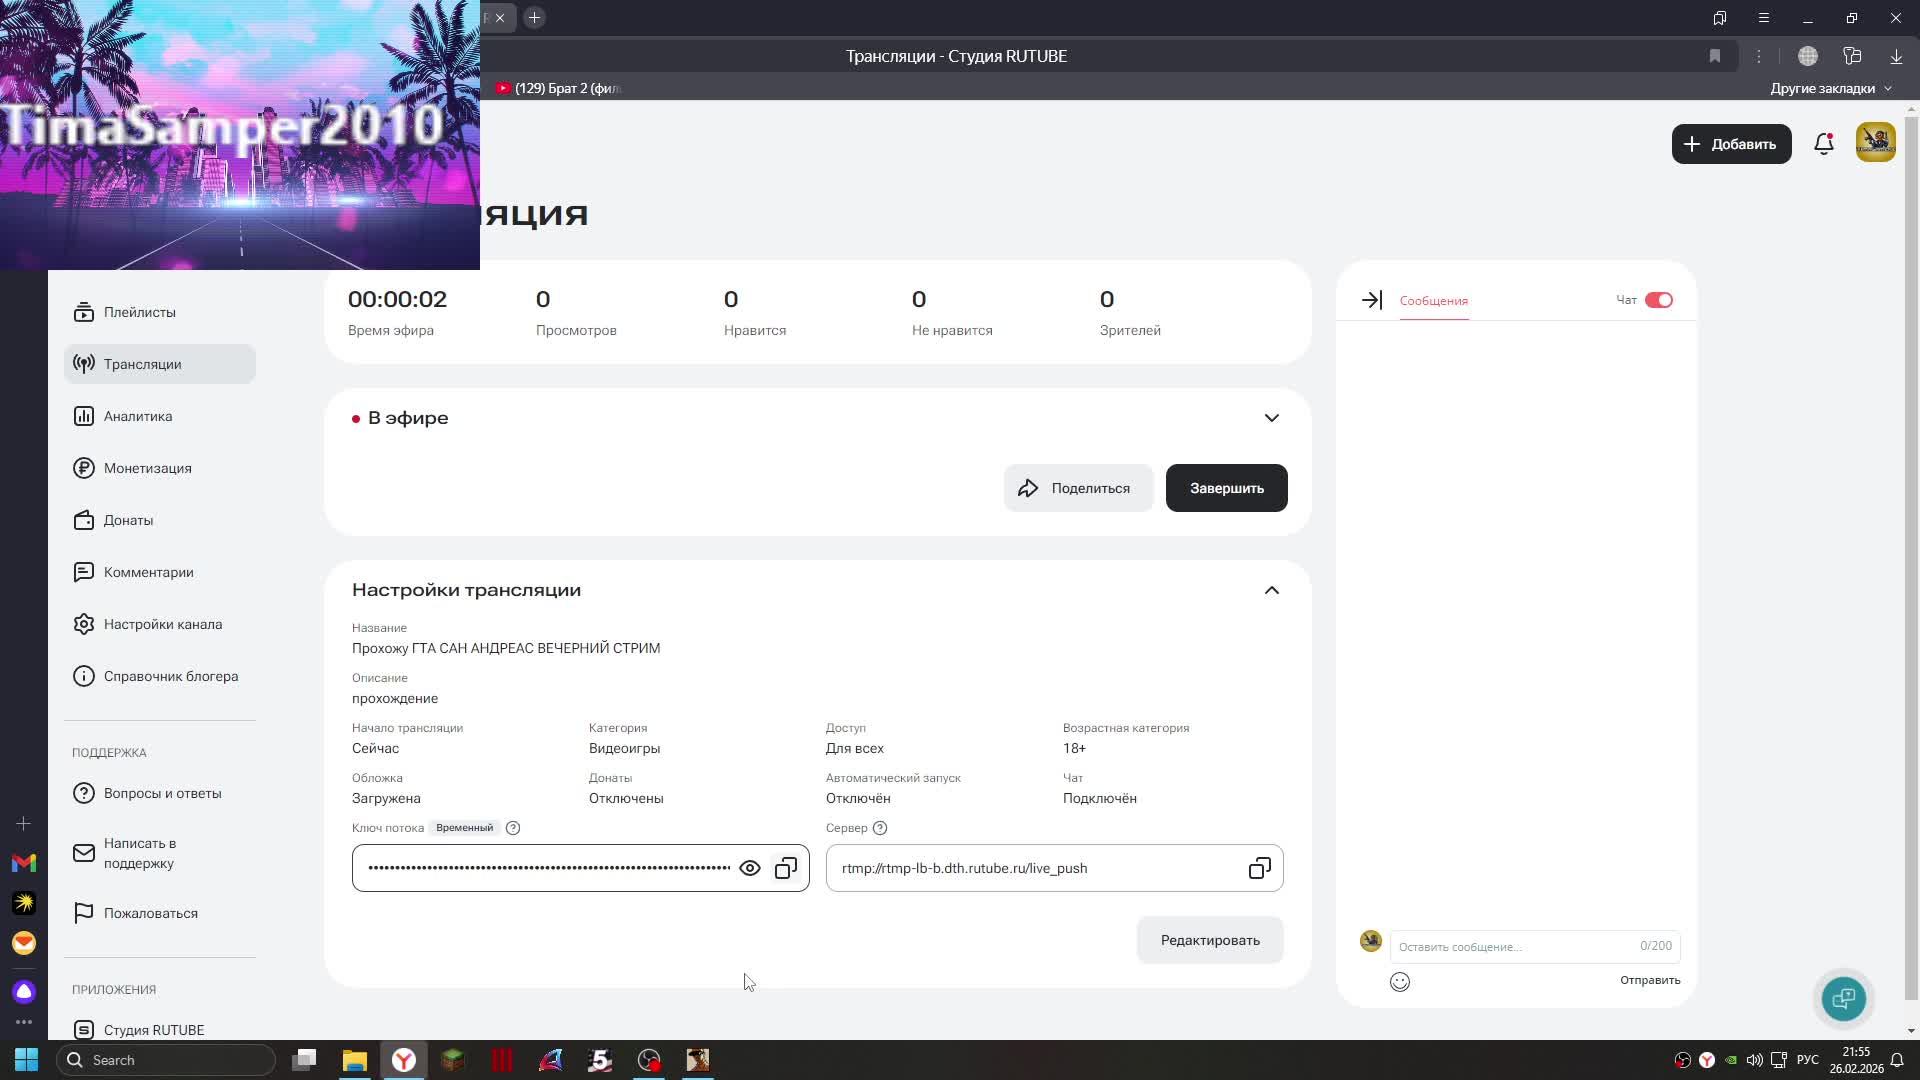Image resolution: width=1920 pixels, height=1080 pixels.
Task: Copy the stream key
Action: [x=786, y=868]
